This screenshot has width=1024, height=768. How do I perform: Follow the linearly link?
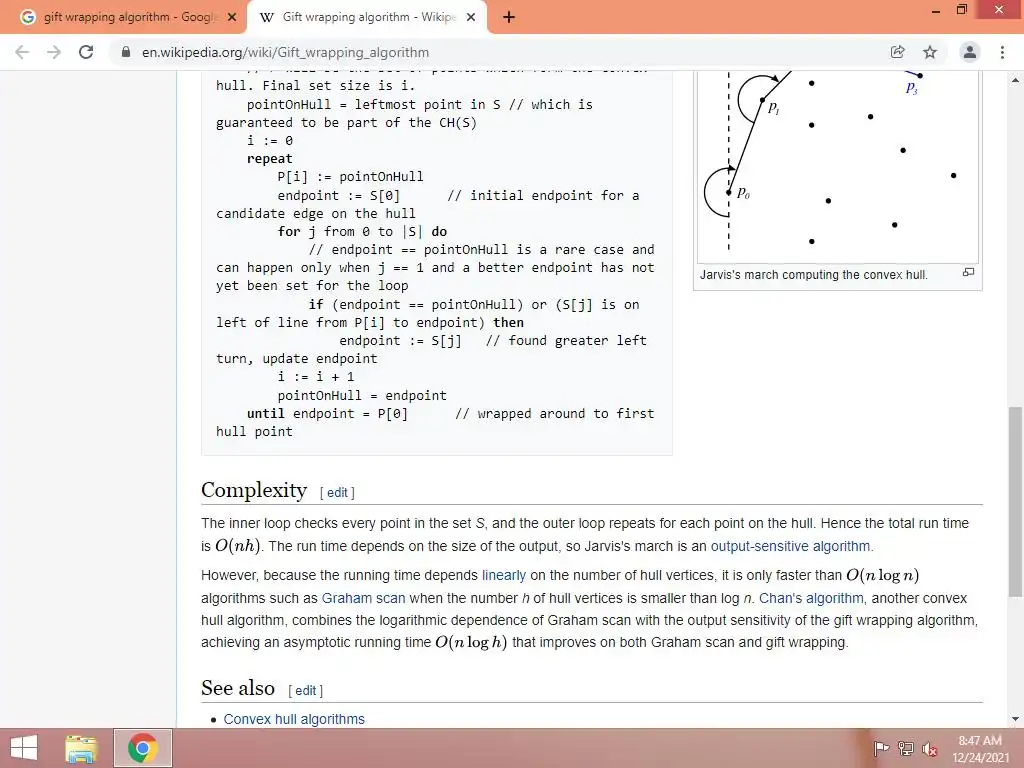click(x=504, y=575)
